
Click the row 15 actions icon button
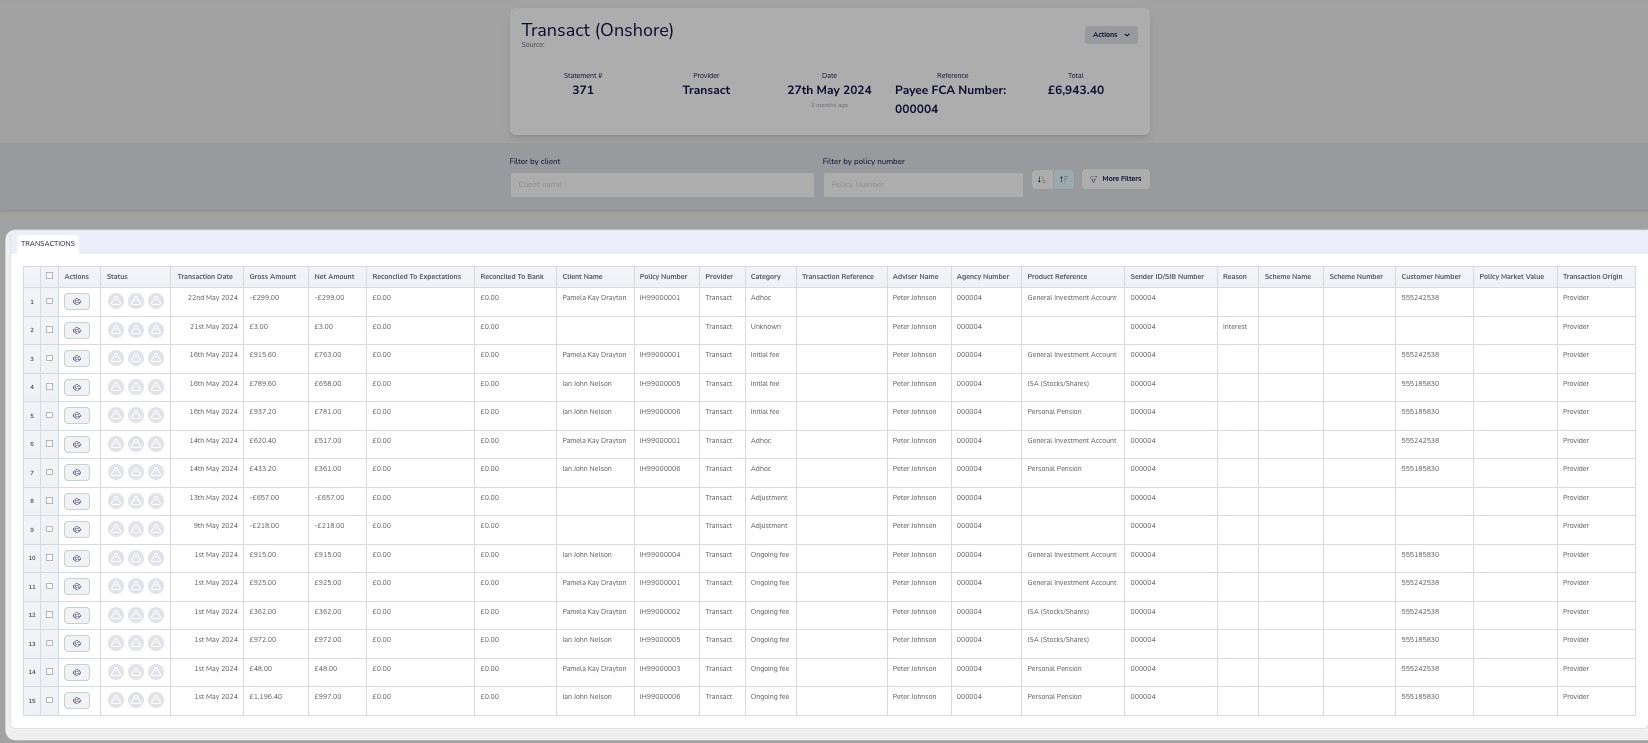pyautogui.click(x=77, y=700)
